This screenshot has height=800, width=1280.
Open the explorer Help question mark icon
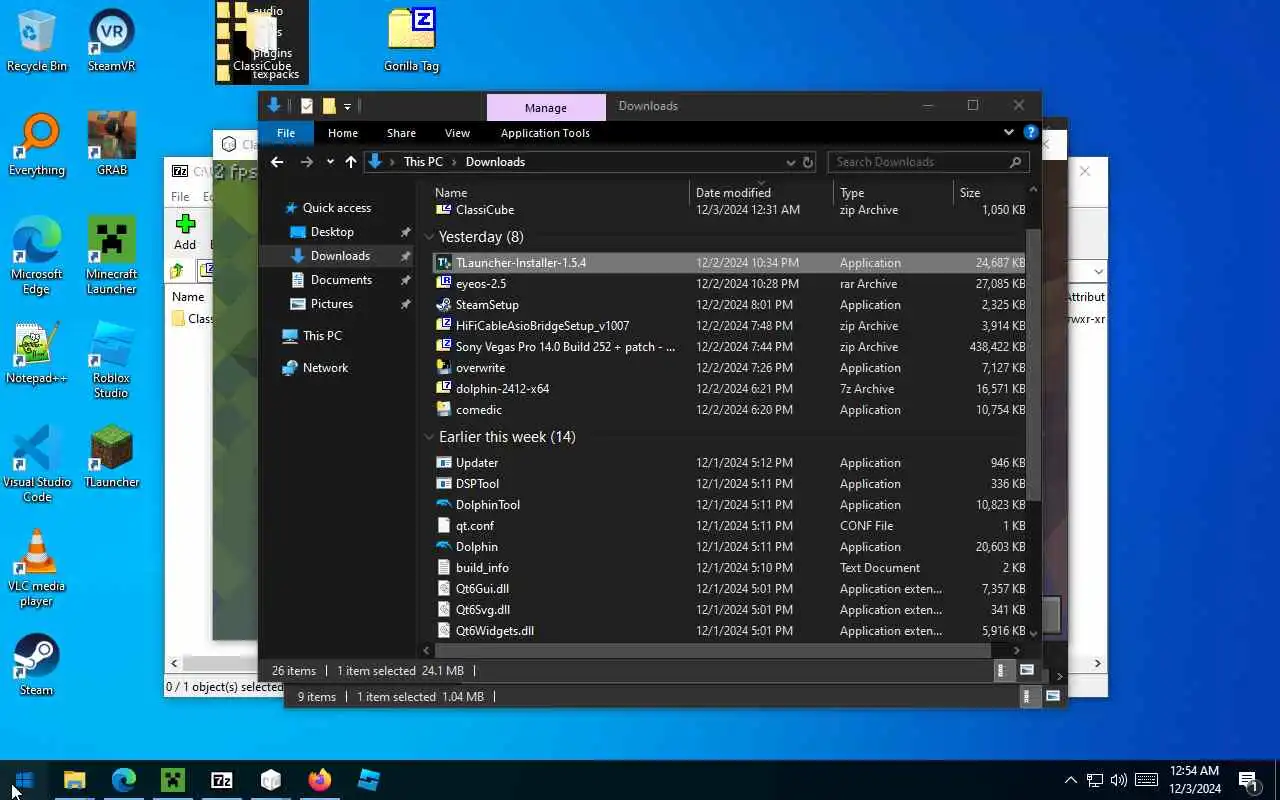(1031, 132)
